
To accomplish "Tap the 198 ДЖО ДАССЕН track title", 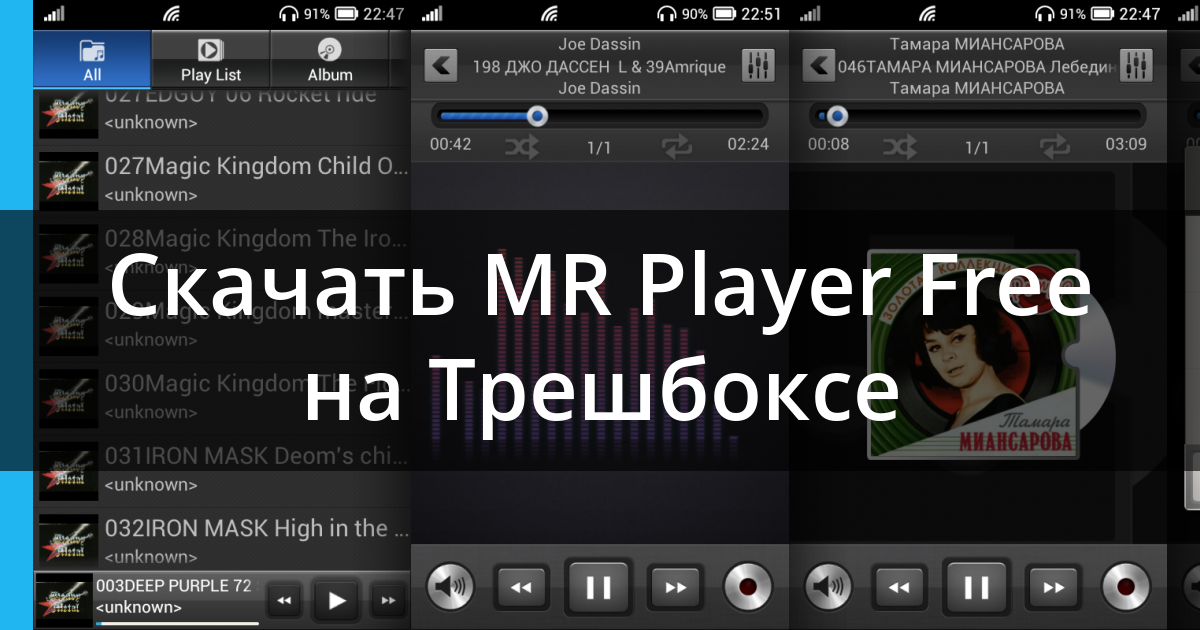I will tap(600, 66).
